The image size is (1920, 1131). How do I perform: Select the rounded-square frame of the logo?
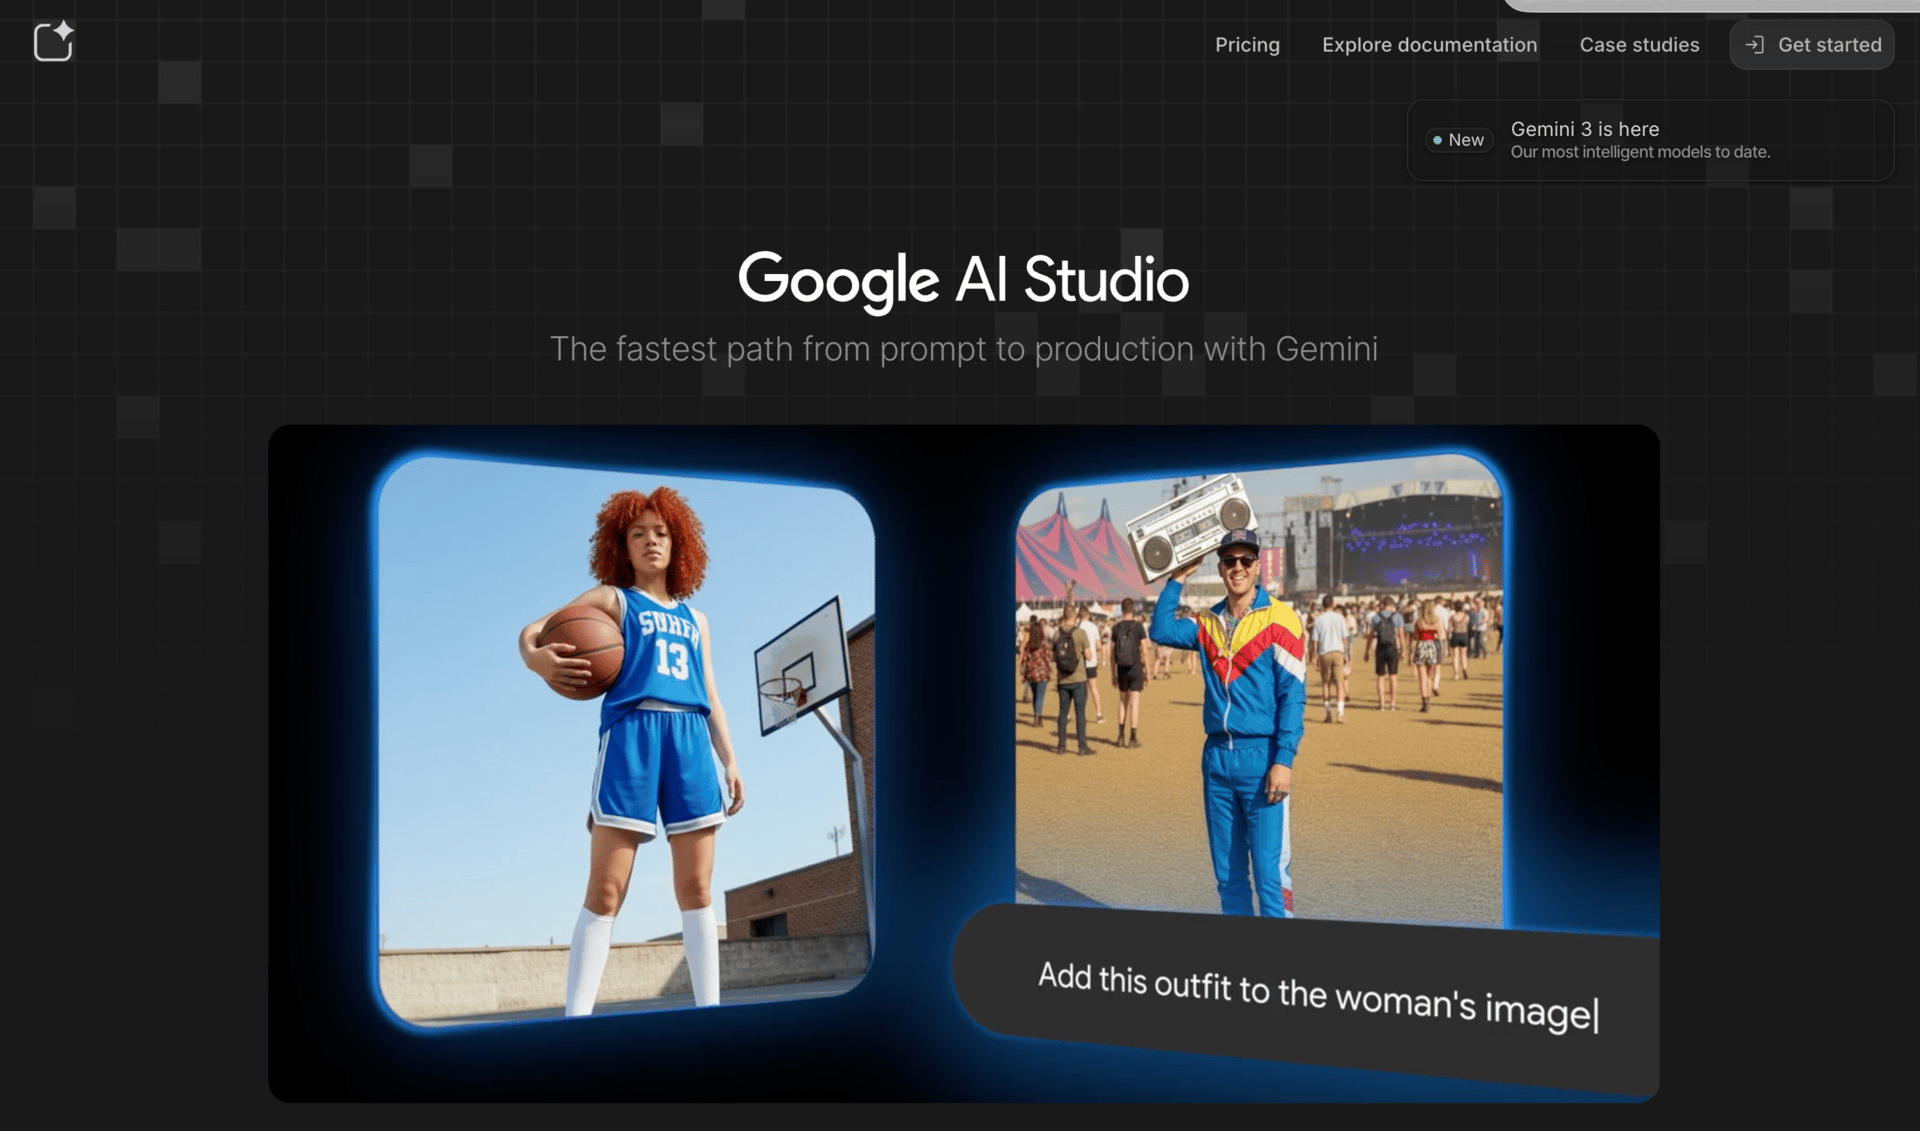tap(48, 47)
